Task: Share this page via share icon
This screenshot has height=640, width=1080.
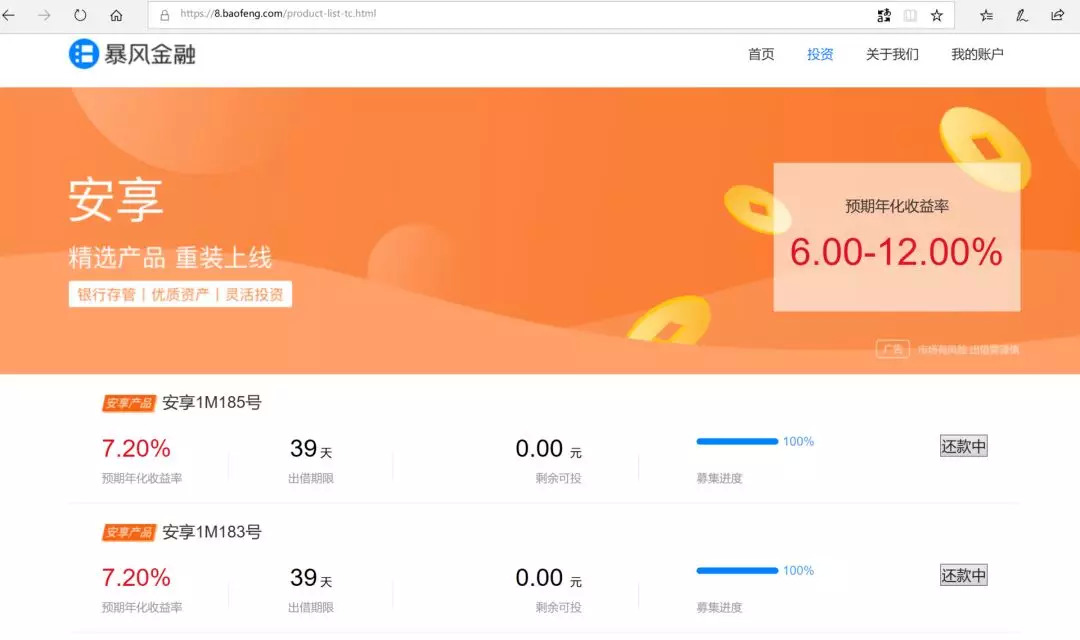Action: (x=1057, y=15)
